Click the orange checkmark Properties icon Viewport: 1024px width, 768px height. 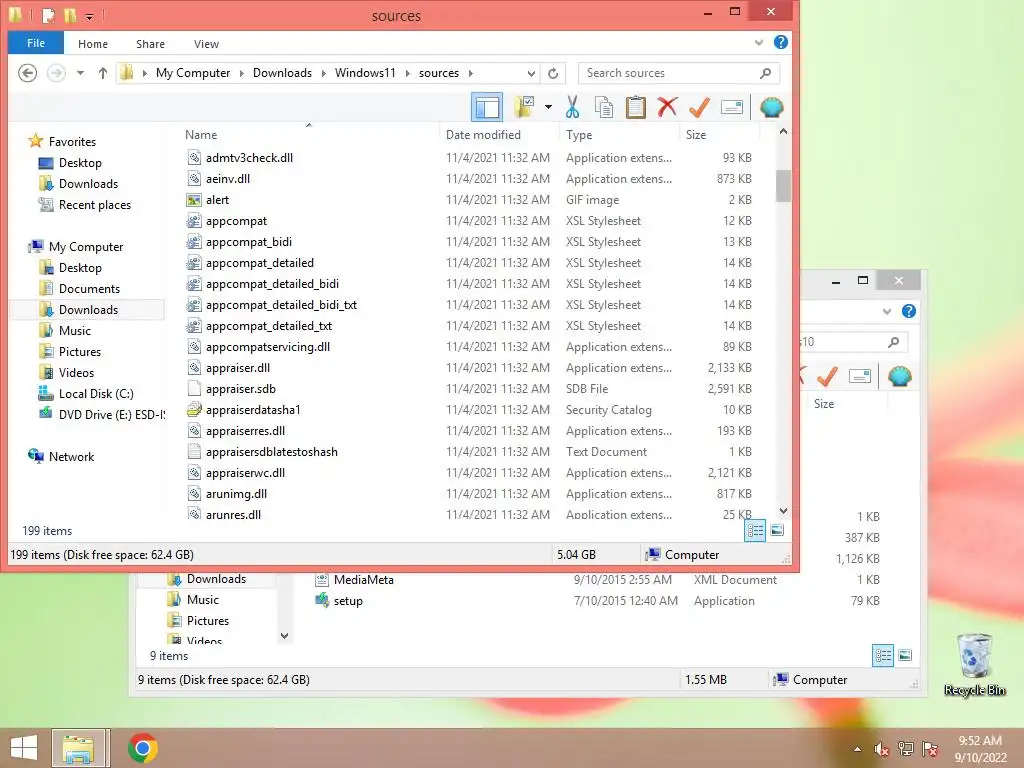click(699, 107)
